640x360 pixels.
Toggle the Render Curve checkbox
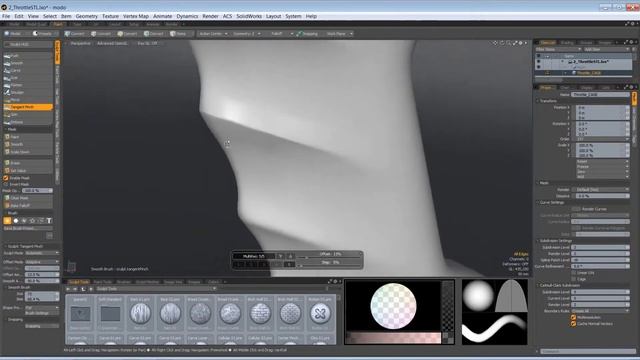coord(576,209)
